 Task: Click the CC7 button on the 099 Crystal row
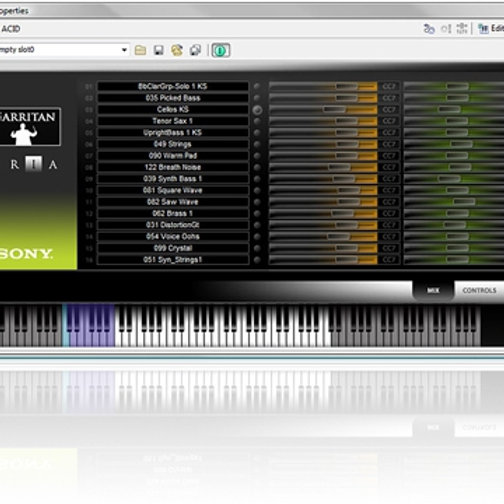click(389, 248)
